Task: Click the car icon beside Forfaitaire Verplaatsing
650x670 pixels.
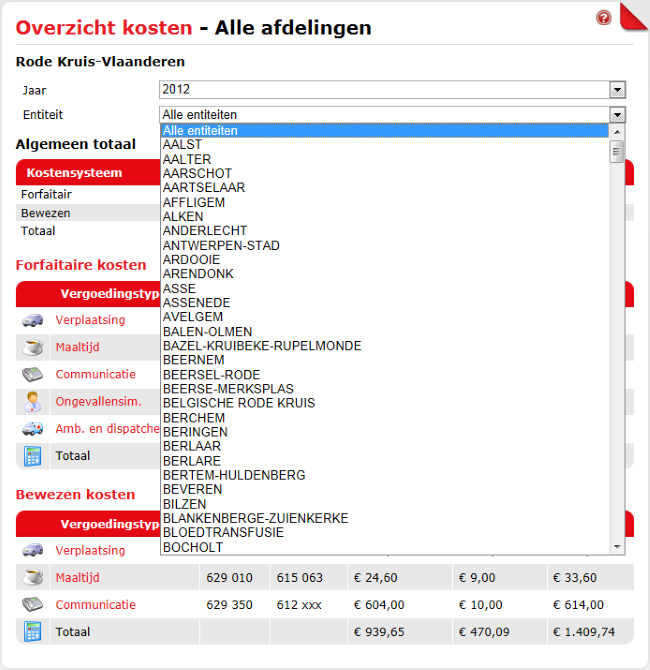Action: [32, 320]
